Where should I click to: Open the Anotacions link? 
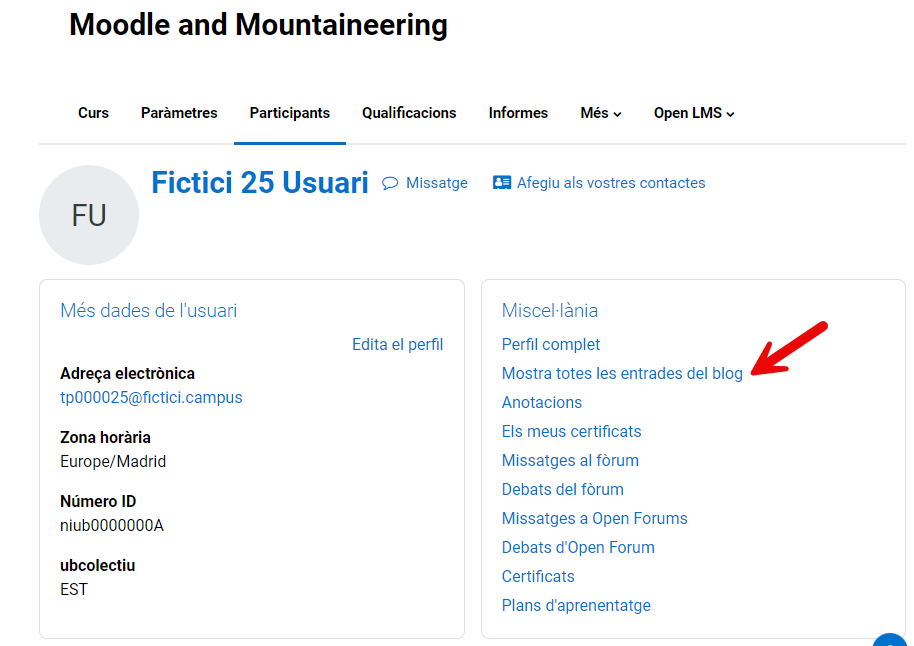click(x=542, y=402)
